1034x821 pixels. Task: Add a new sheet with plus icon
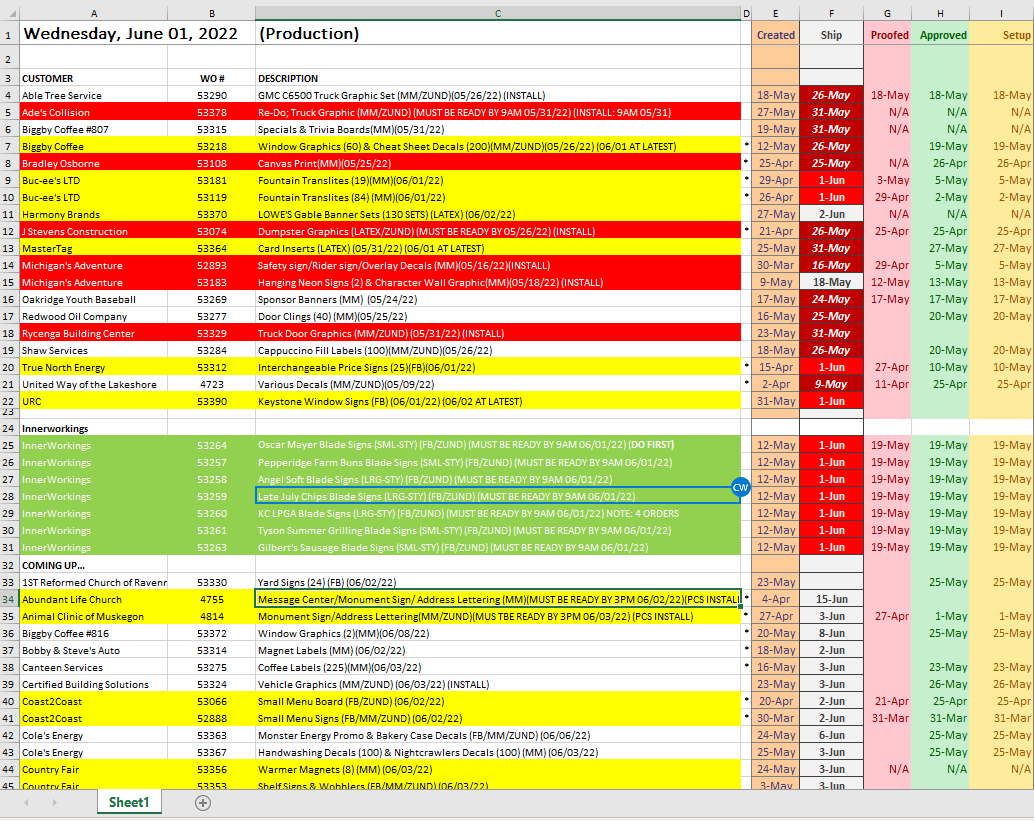coord(203,803)
